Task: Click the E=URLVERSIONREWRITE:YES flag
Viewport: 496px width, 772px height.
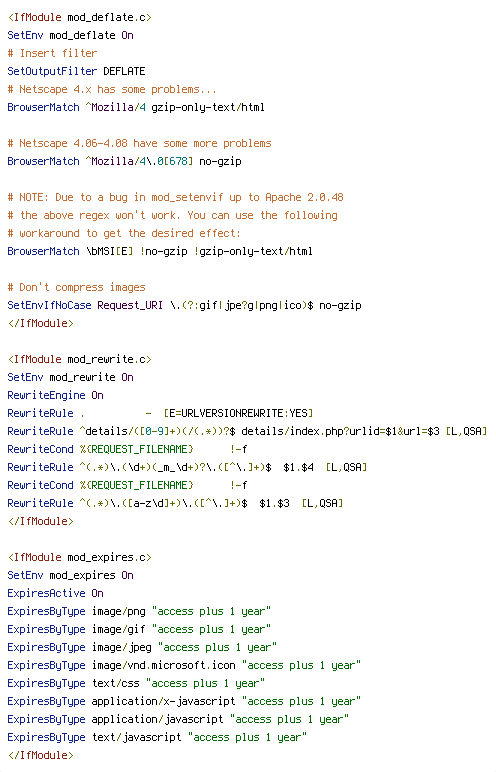Action: coord(238,414)
